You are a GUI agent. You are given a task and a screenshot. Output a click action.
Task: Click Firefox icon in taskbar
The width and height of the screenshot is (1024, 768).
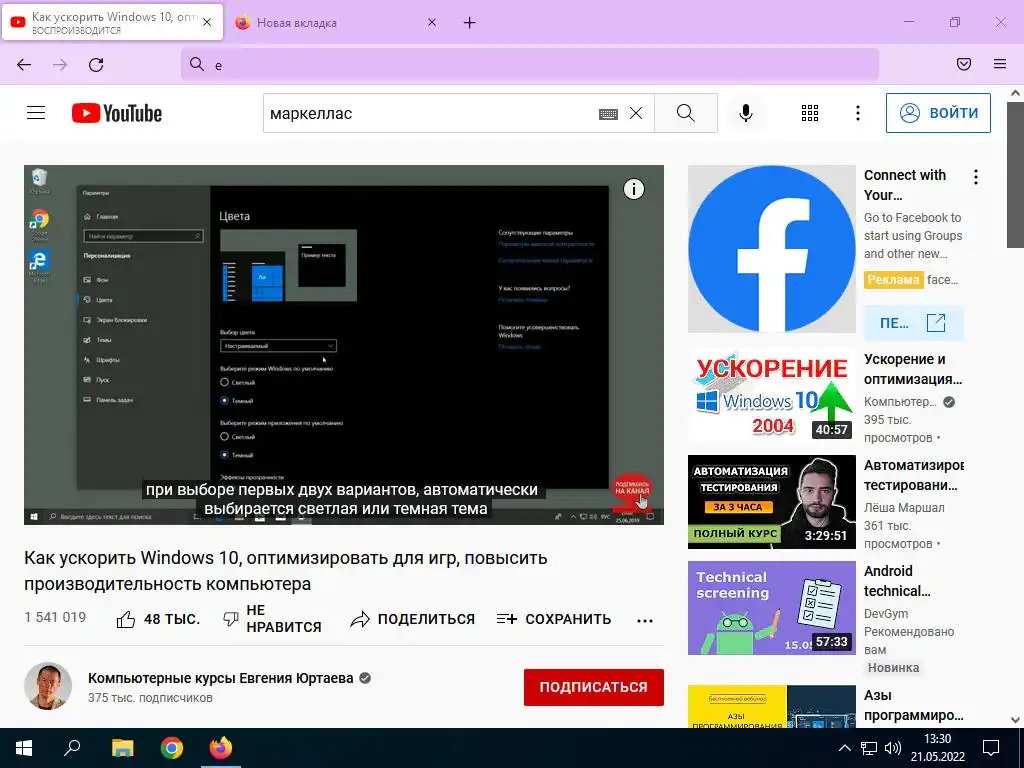[x=221, y=748]
